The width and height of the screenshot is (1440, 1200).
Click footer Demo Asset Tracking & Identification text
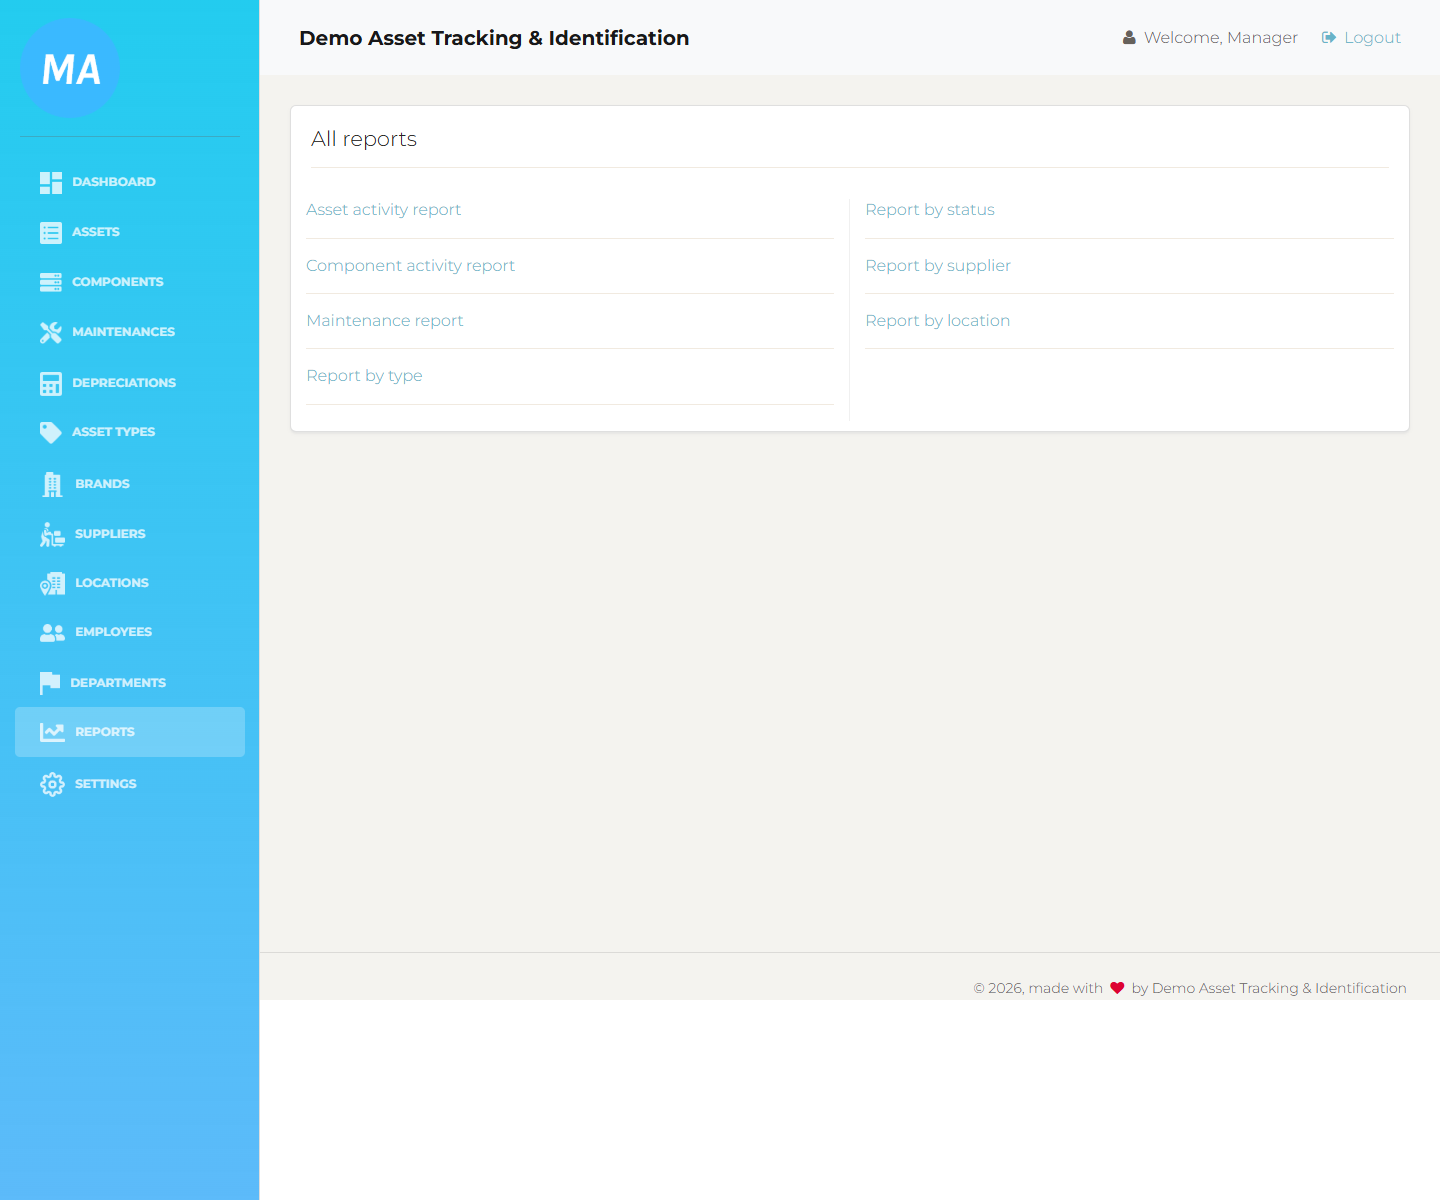pos(1279,988)
